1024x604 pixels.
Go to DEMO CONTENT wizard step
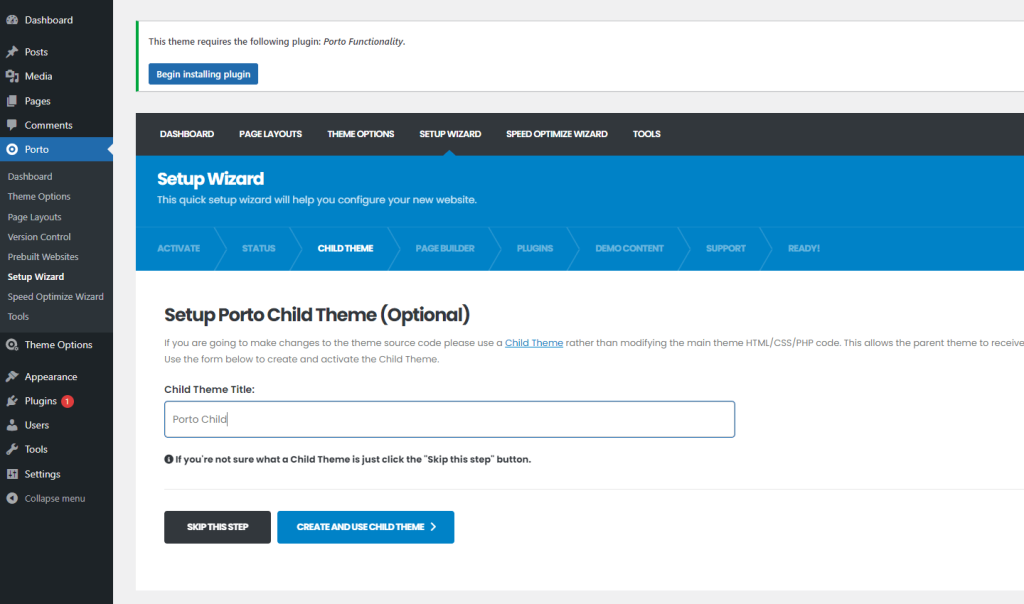630,248
